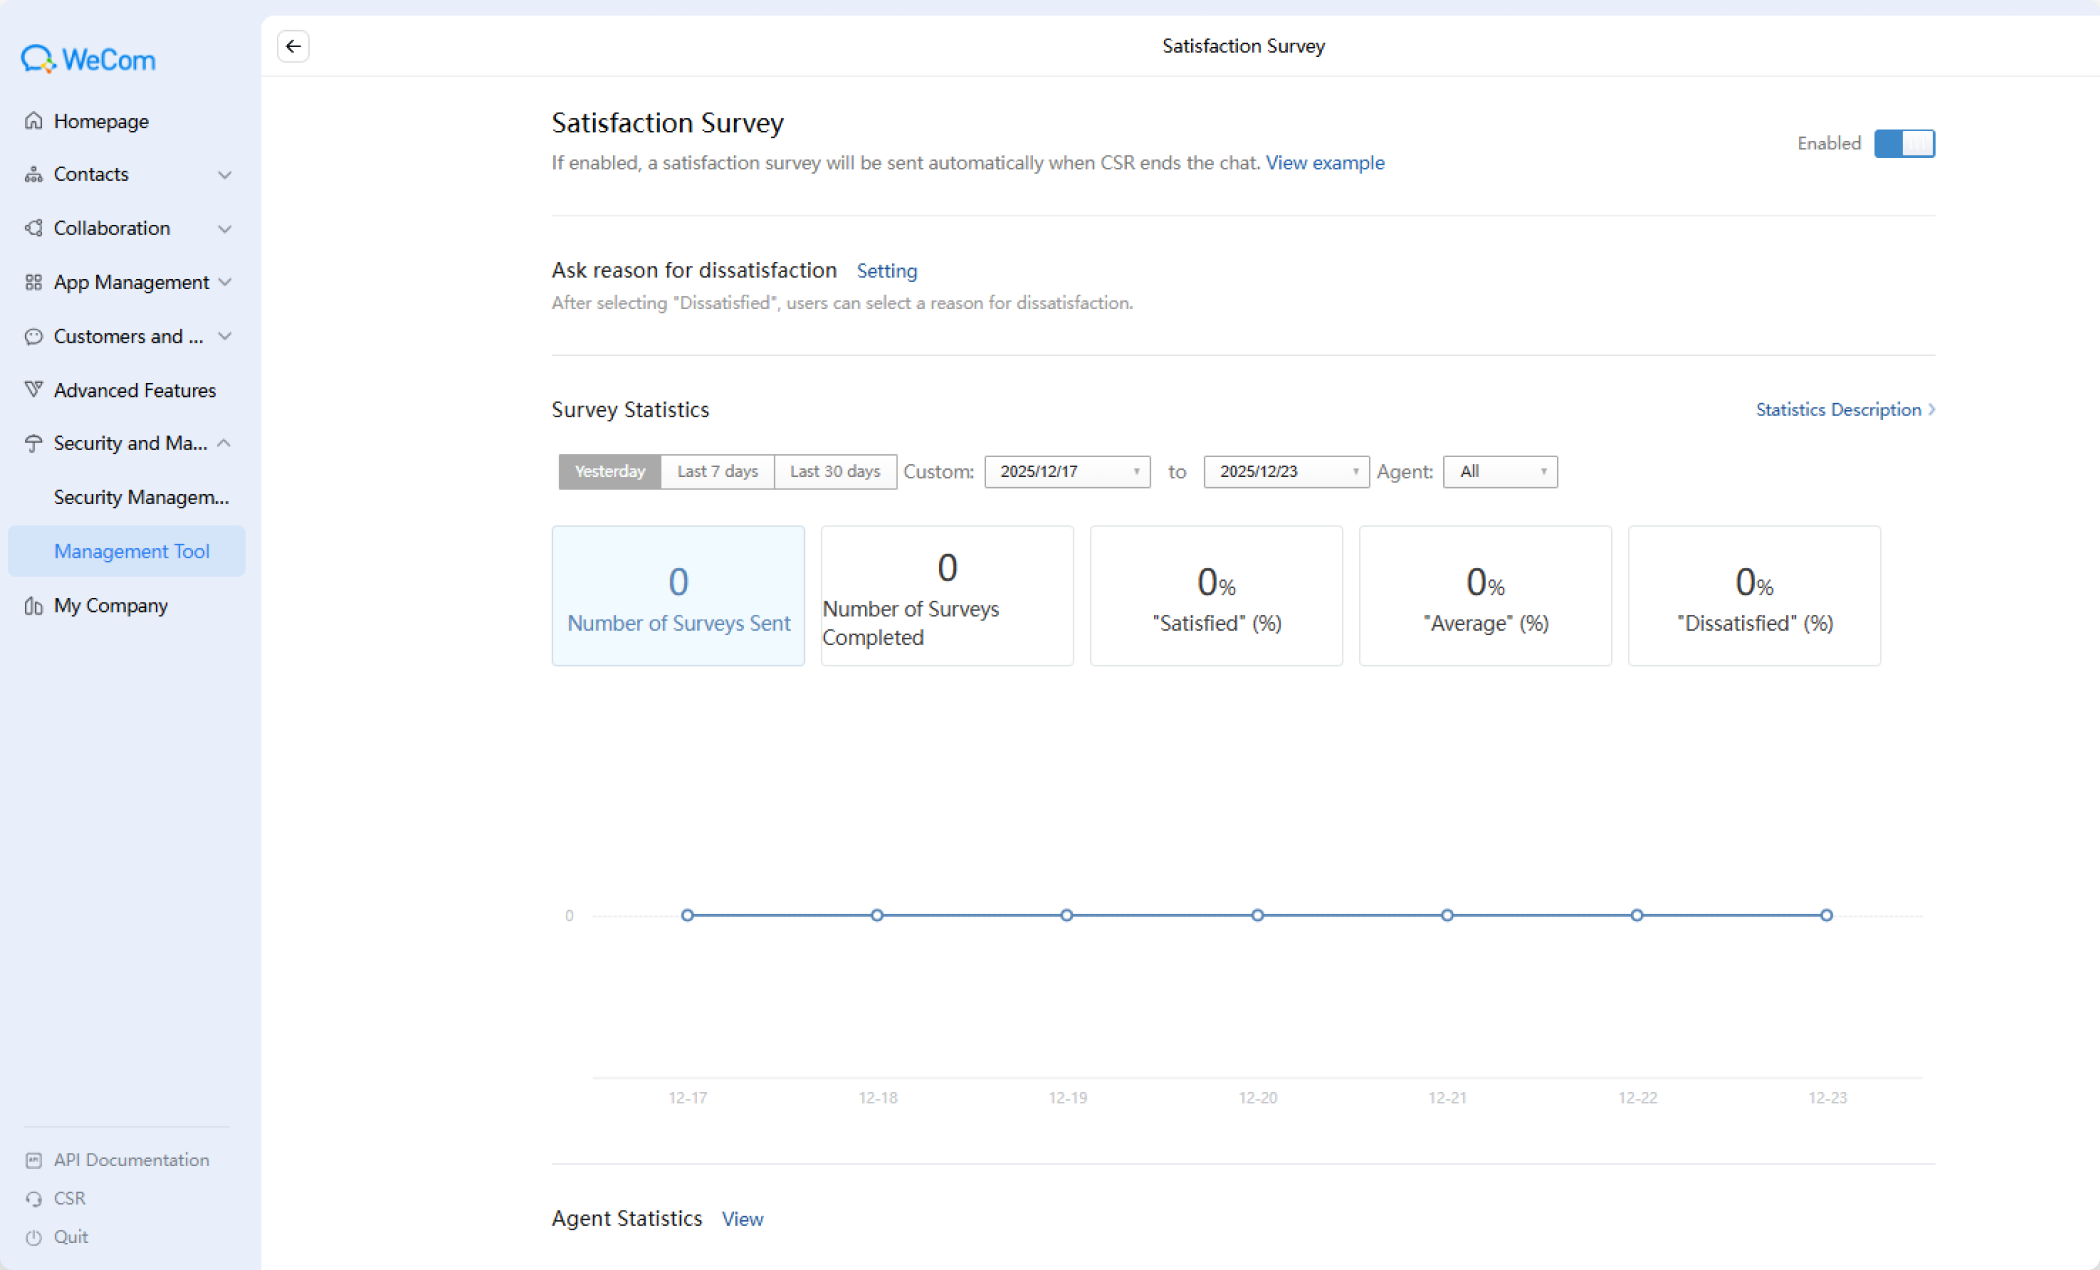Click the chart data point for 12-17
The width and height of the screenshot is (2100, 1270).
[687, 915]
